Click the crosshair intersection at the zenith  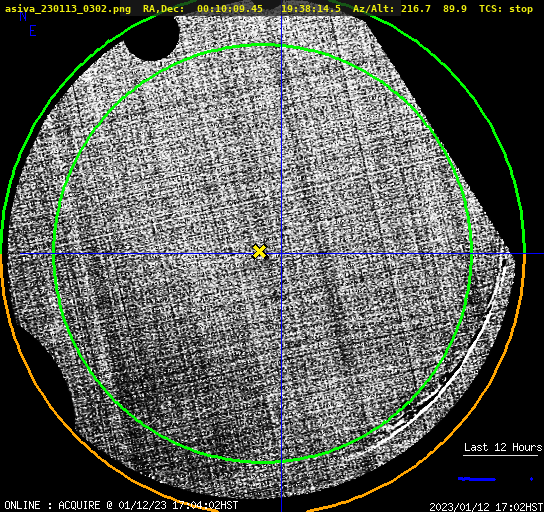point(281,254)
